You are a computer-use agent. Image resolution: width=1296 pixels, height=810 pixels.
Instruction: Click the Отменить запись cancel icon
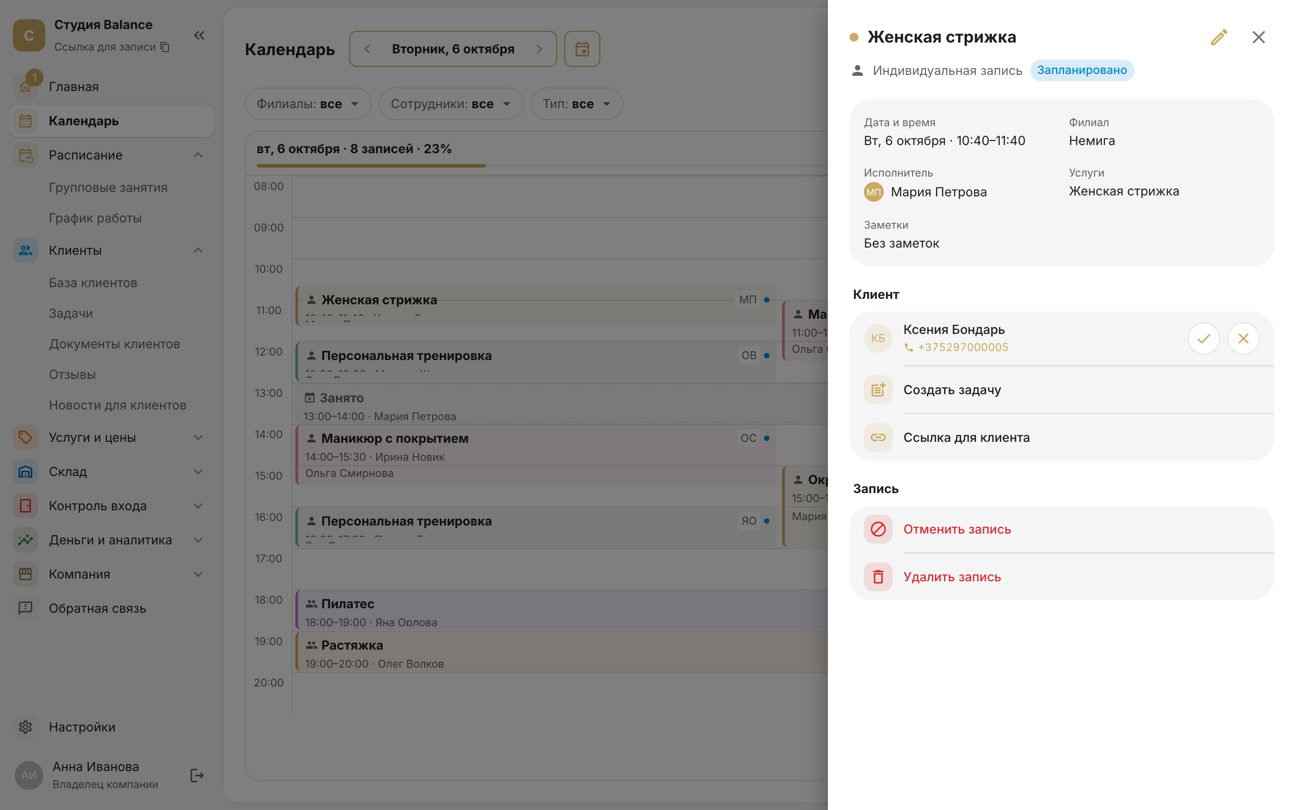[878, 529]
